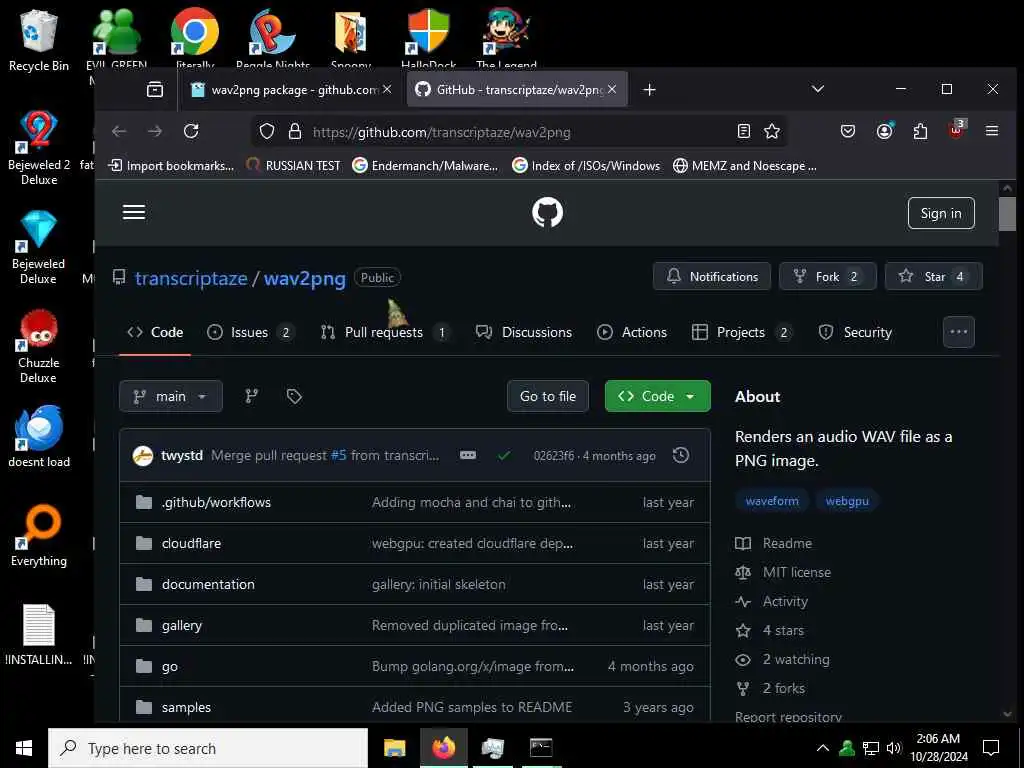The image size is (1024, 768).
Task: Click the page vertical scrollbar thumb
Action: pyautogui.click(x=1007, y=214)
